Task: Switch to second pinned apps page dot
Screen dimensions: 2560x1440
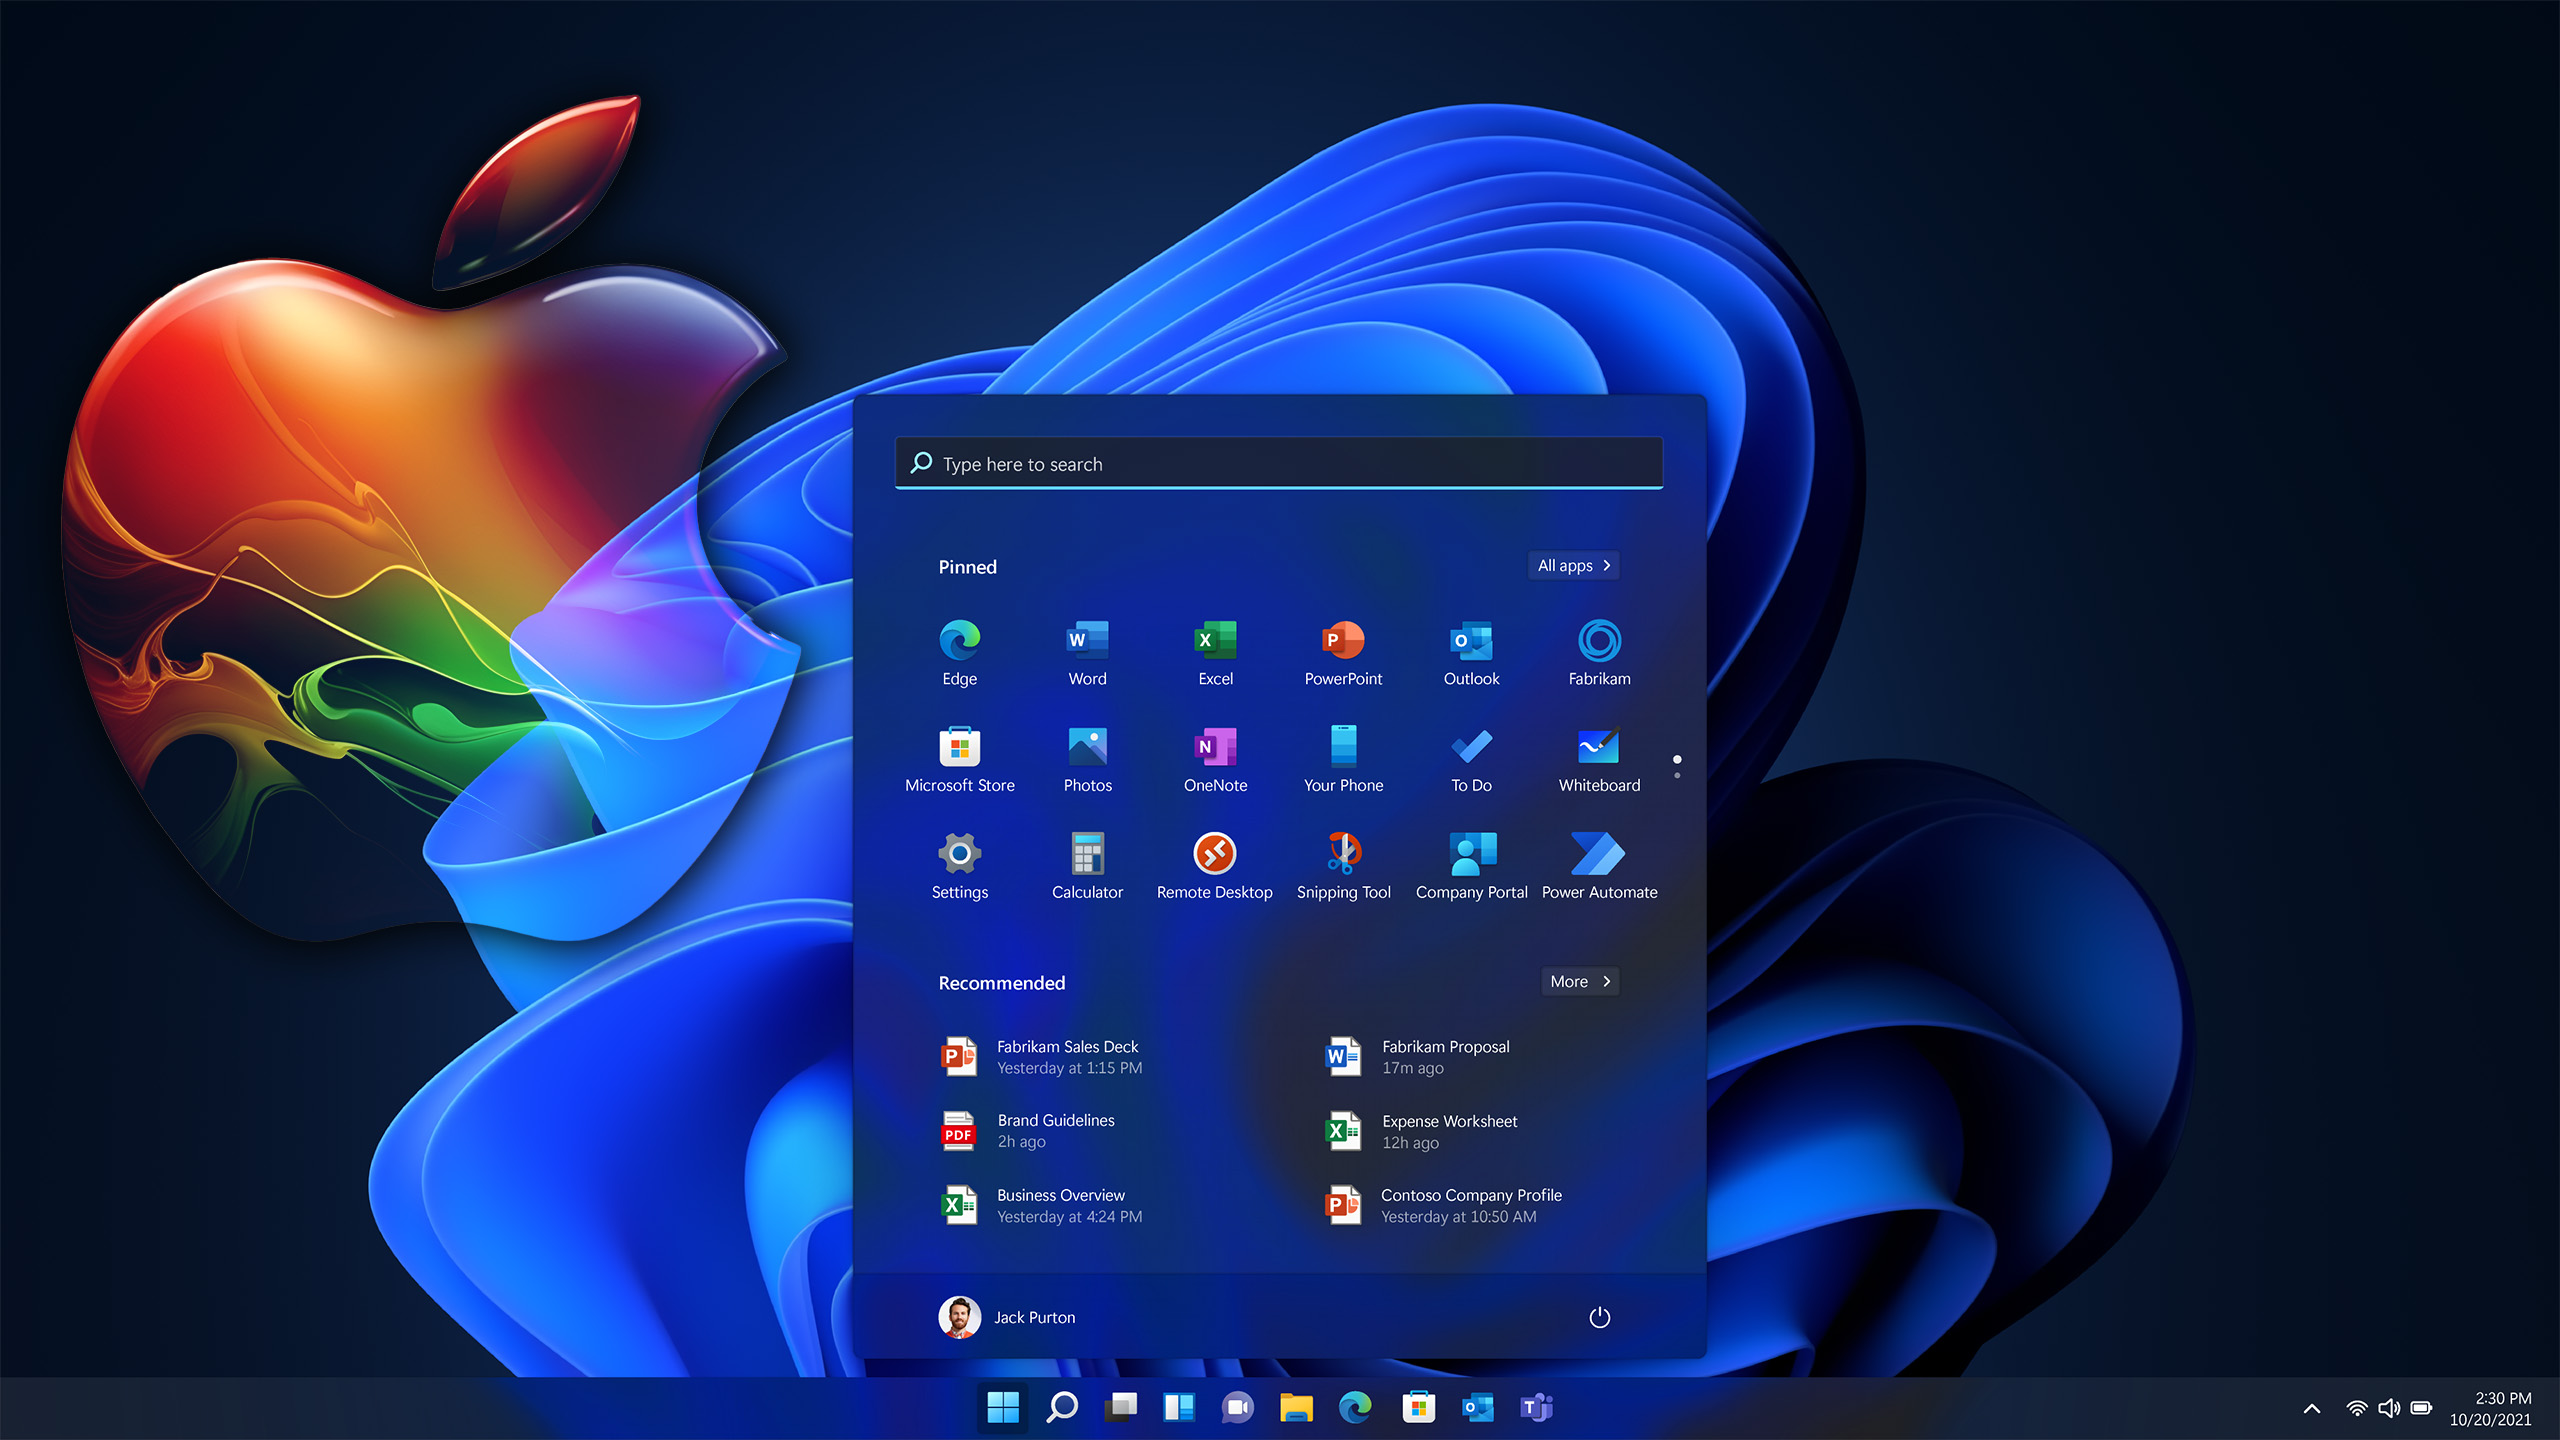Action: coord(1677,775)
